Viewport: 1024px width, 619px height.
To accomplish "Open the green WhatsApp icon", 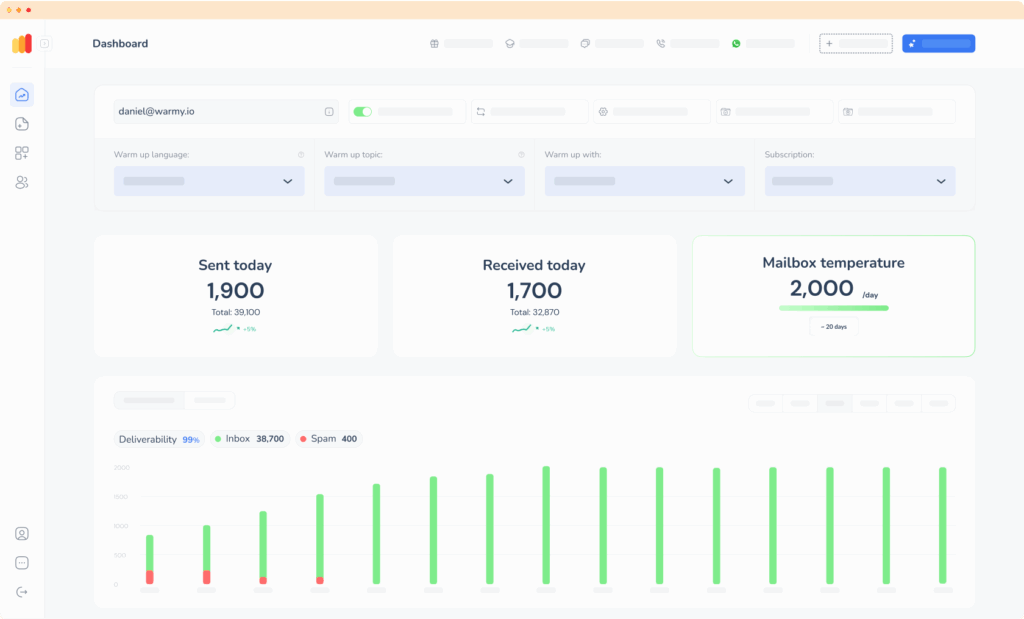I will click(736, 44).
